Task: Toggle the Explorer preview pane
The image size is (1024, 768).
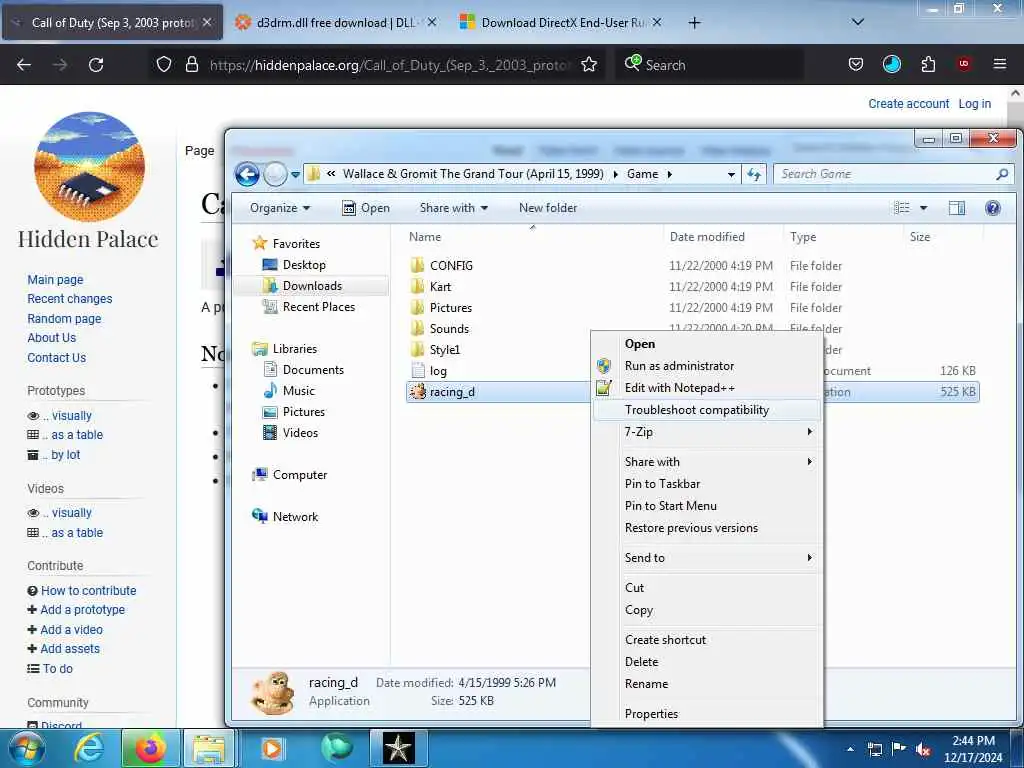Action: tap(957, 208)
